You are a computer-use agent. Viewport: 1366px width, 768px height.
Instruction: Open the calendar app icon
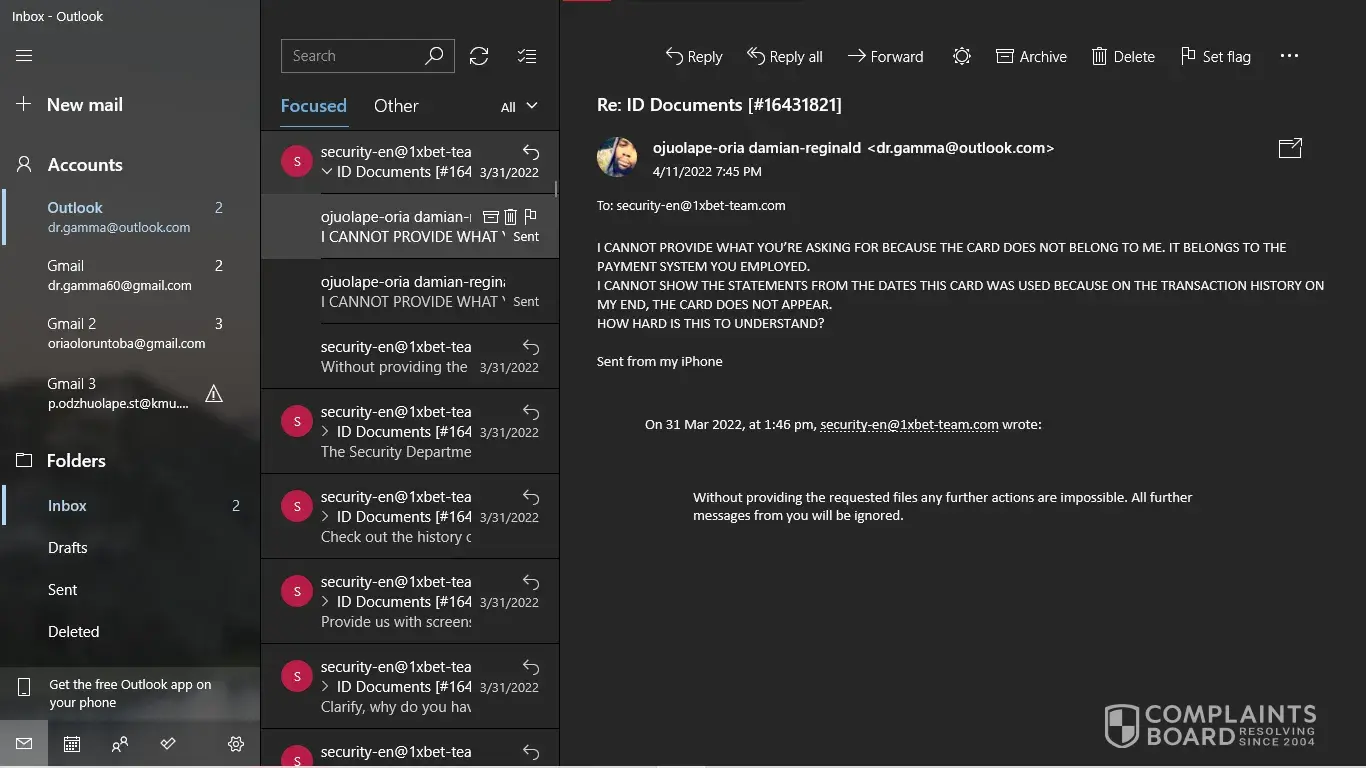click(x=72, y=744)
